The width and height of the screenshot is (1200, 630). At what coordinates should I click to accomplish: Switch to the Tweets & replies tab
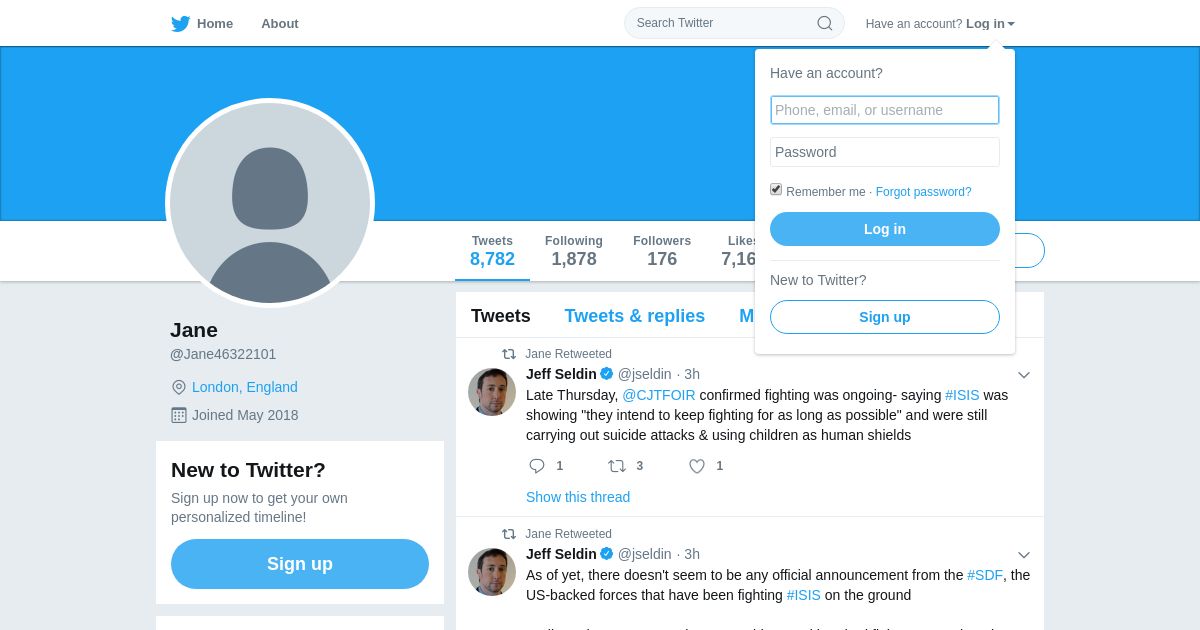tap(634, 316)
